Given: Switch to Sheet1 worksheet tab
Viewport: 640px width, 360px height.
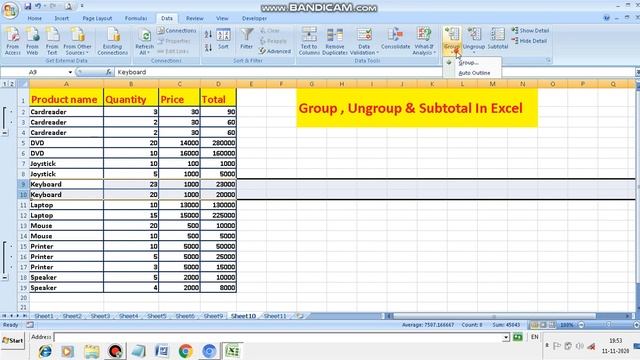Looking at the screenshot, I should (44, 316).
